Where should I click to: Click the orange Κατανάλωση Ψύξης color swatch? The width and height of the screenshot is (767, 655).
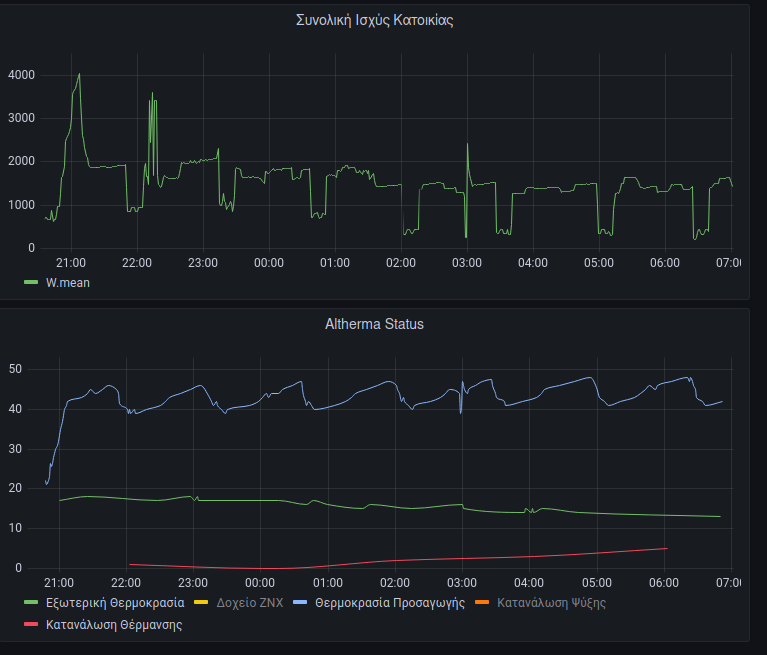click(x=483, y=603)
